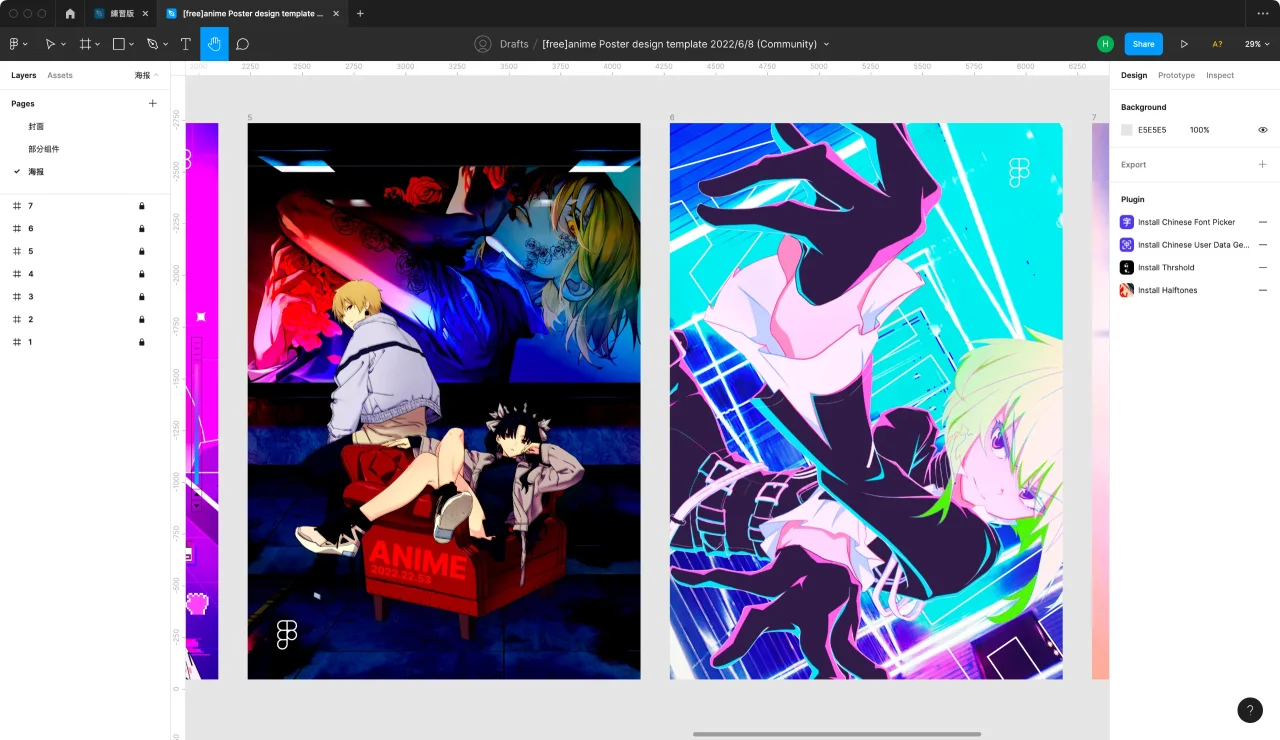
Task: Select the Hand tool
Action: 214,44
